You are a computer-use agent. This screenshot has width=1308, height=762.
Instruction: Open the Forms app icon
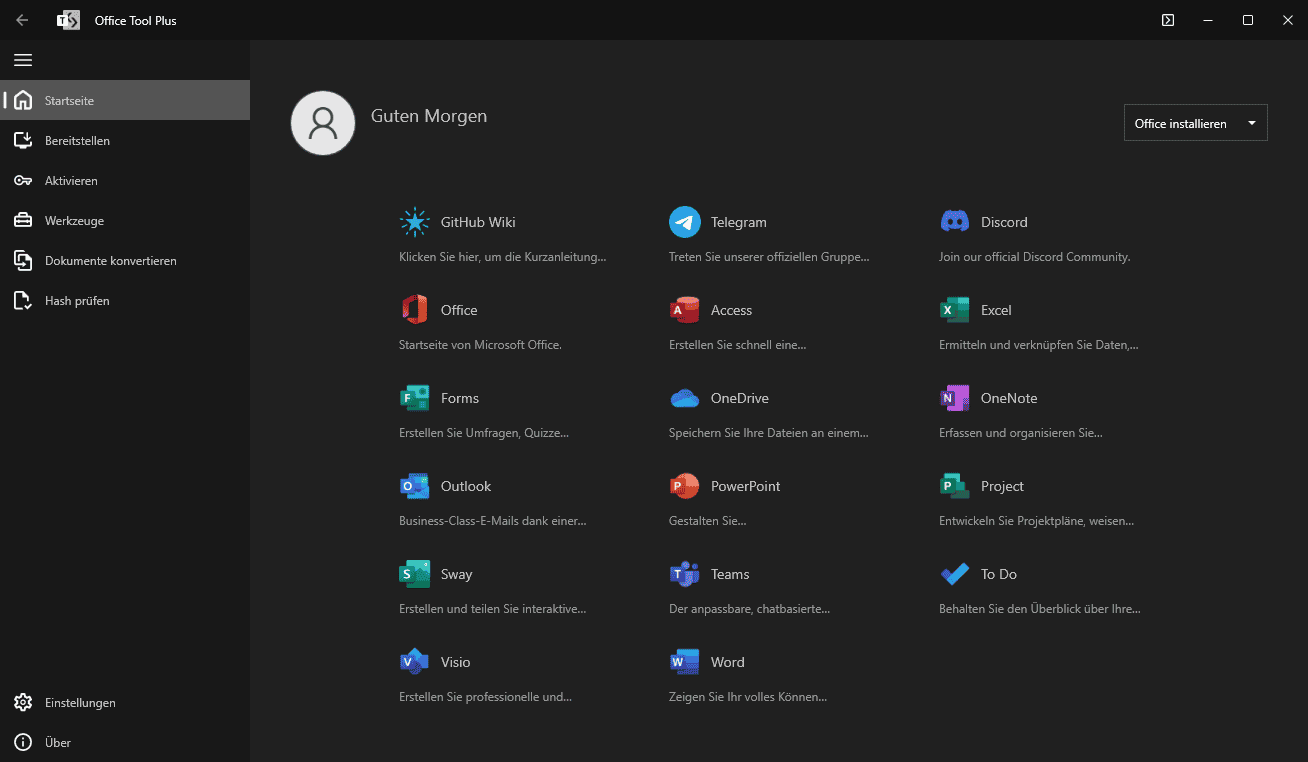[414, 398]
